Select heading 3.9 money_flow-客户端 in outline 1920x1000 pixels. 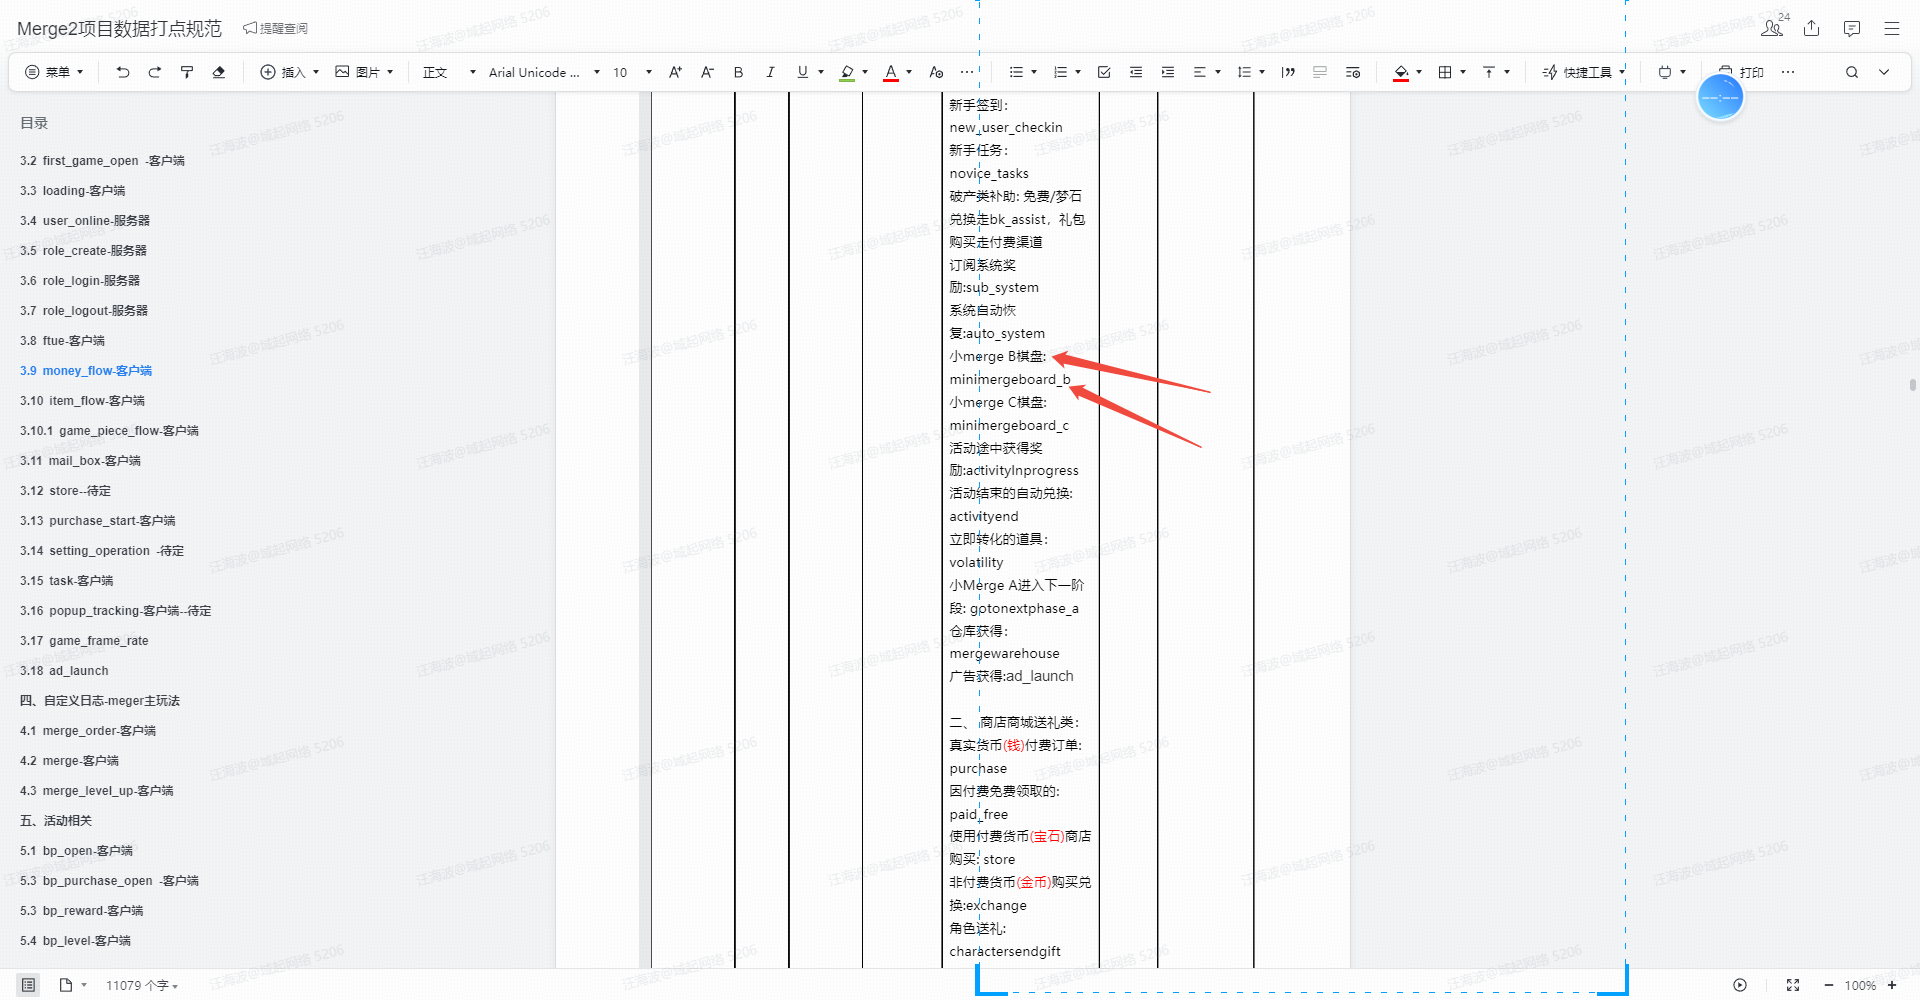point(86,370)
